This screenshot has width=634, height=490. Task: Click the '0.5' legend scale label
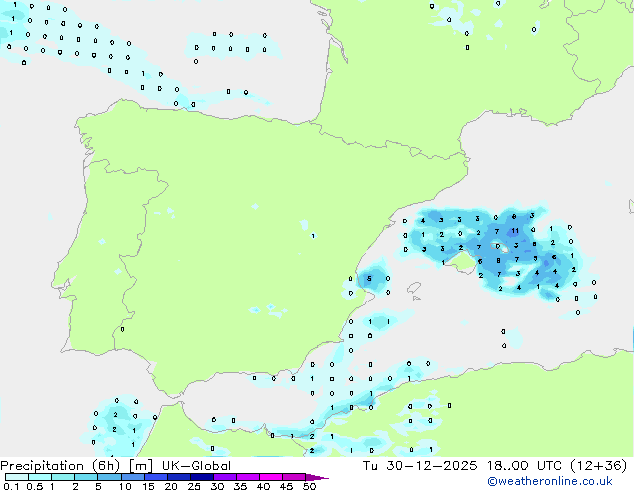tap(34, 486)
